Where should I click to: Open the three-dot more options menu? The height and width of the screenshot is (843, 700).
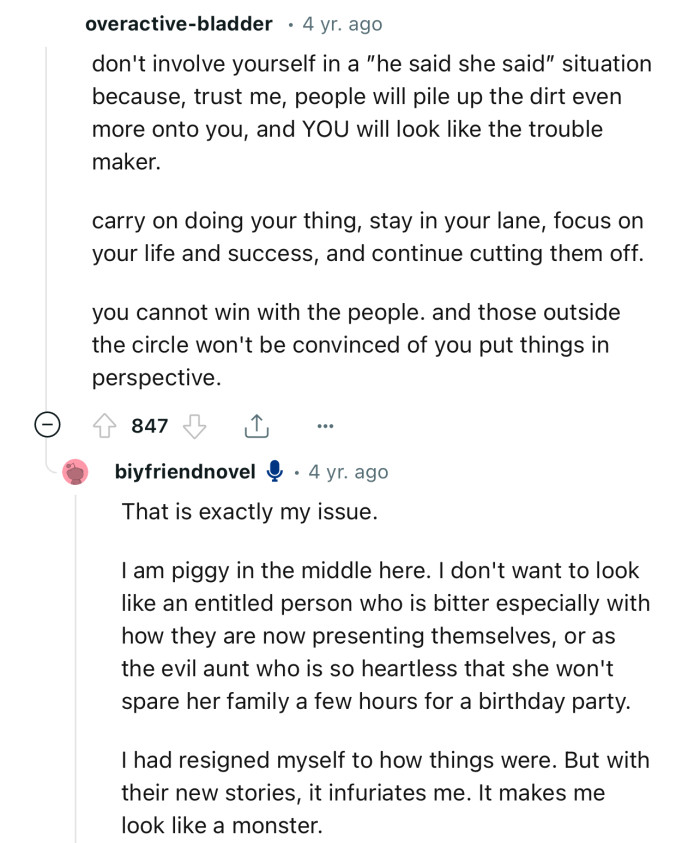pyautogui.click(x=325, y=426)
